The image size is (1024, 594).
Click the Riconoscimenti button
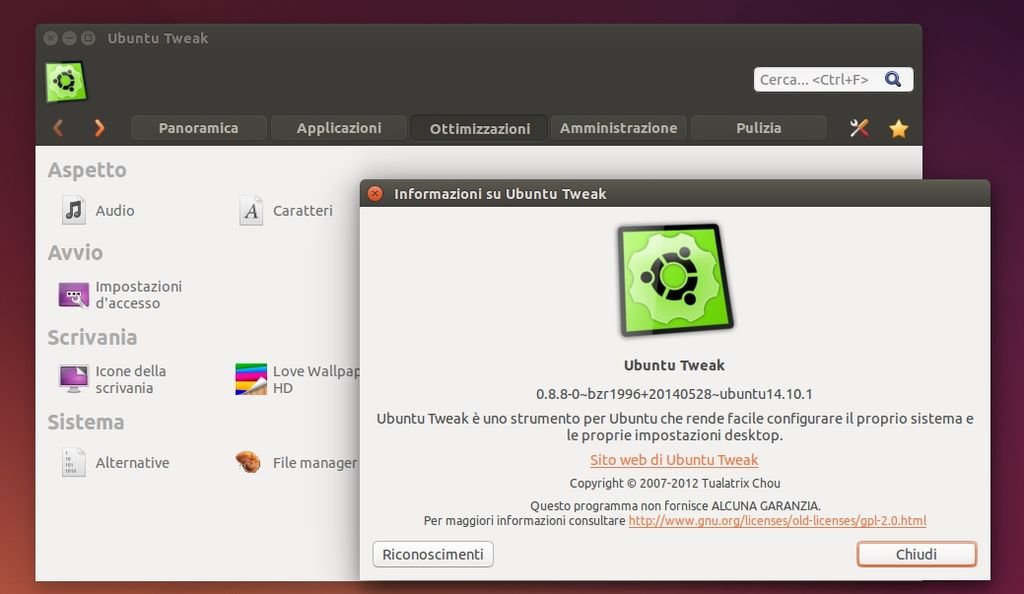coord(433,554)
